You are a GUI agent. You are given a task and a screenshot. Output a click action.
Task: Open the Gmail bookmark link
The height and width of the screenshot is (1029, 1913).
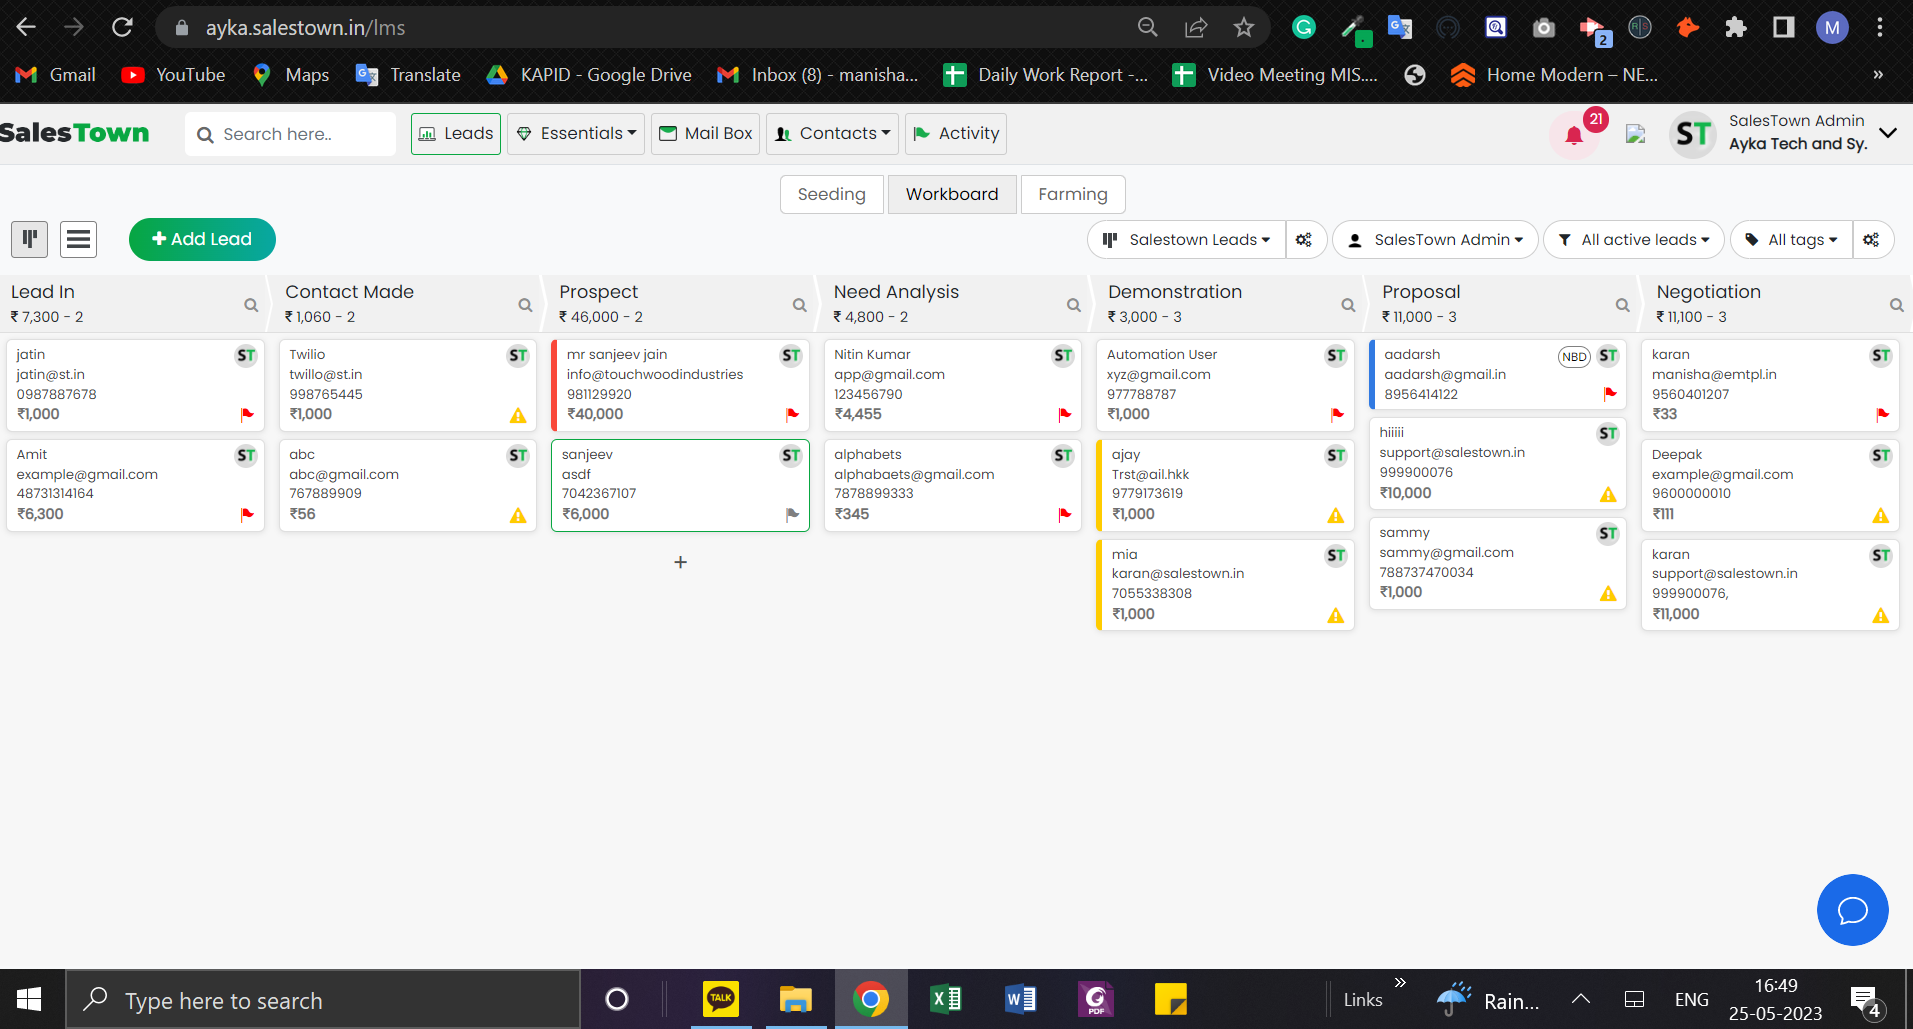pyautogui.click(x=54, y=74)
